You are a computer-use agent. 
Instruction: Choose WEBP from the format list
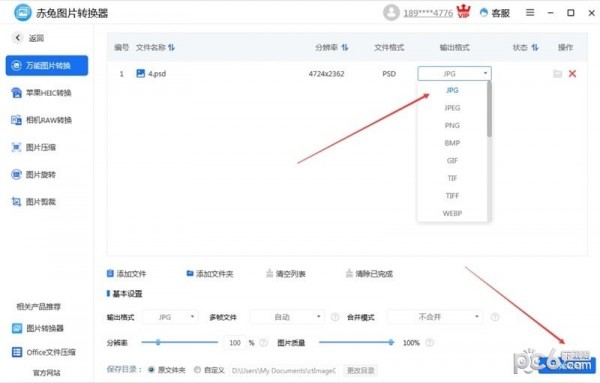(452, 214)
